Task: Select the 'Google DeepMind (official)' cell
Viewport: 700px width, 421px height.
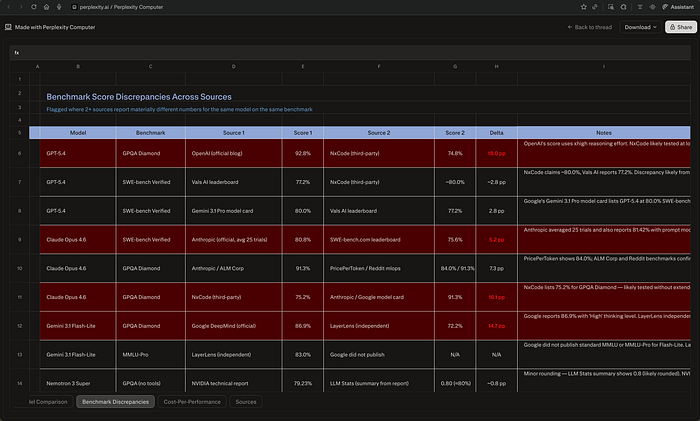Action: click(233, 325)
